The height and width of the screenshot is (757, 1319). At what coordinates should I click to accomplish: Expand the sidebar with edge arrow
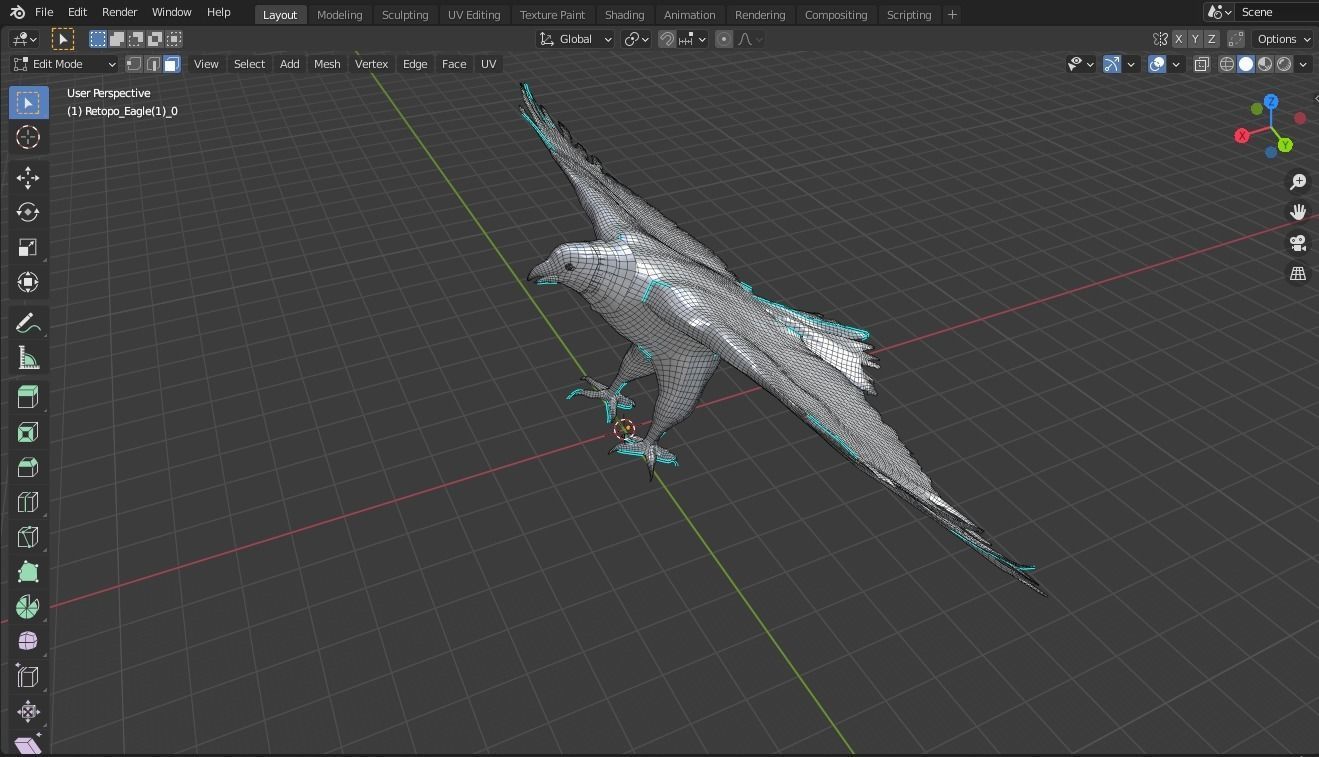(x=1315, y=99)
